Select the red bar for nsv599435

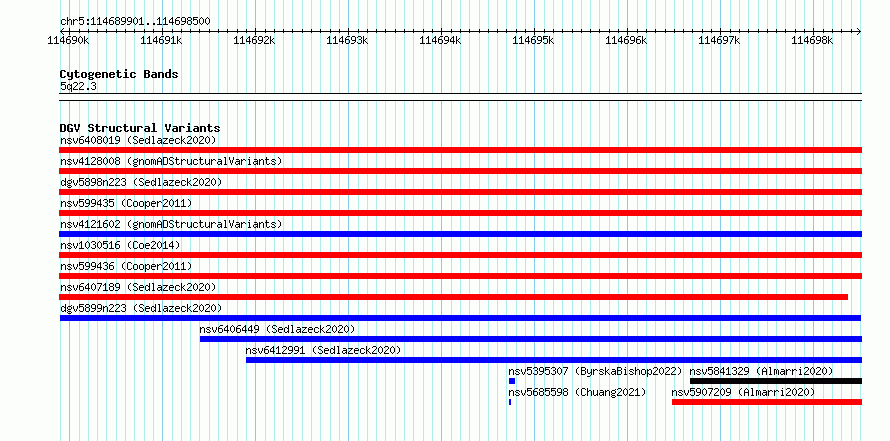tap(460, 213)
